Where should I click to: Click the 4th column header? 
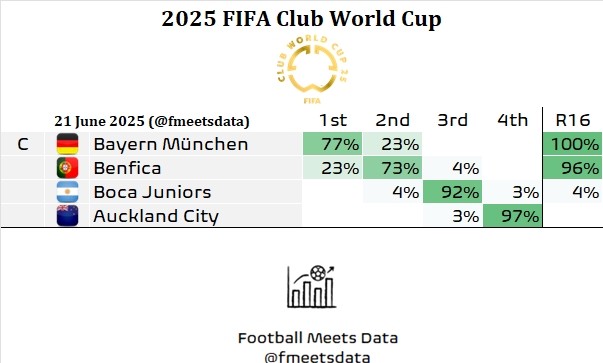(x=513, y=120)
